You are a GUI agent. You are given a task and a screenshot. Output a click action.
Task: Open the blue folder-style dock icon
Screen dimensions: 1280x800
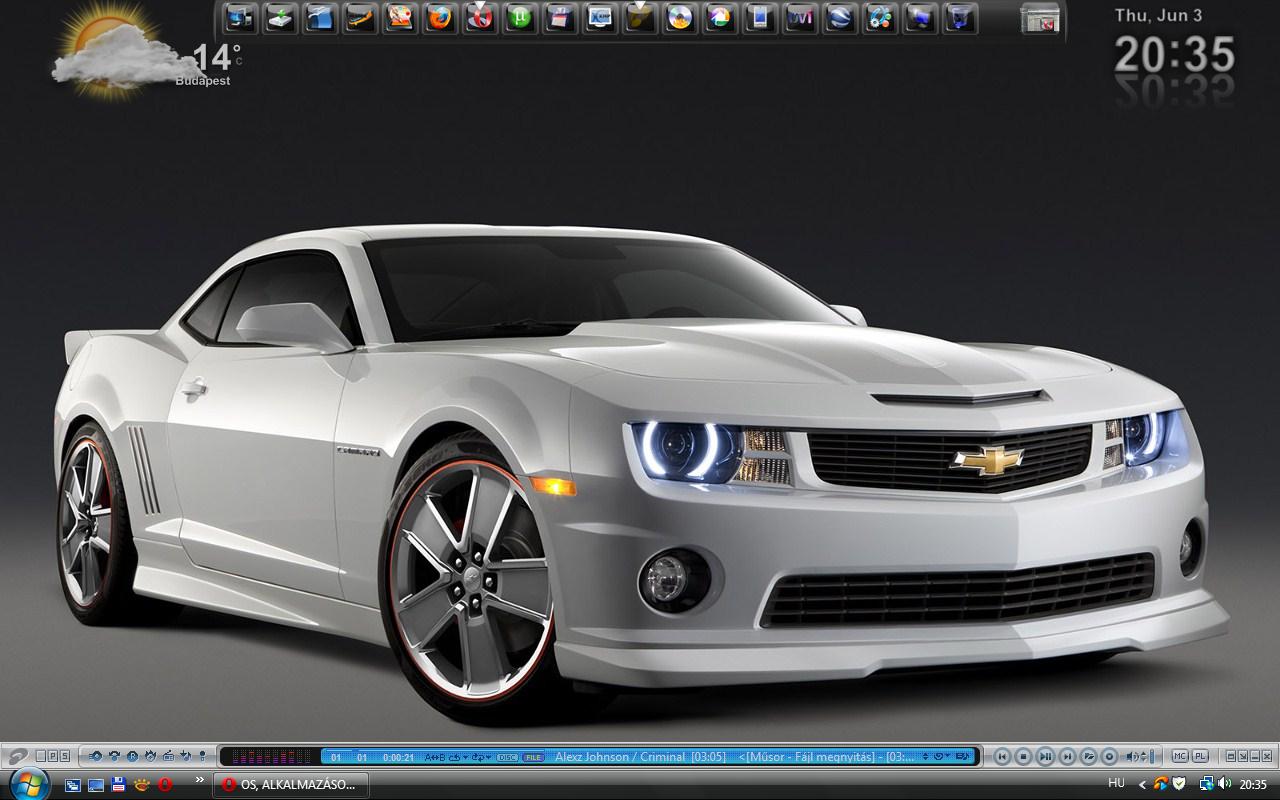[x=320, y=17]
